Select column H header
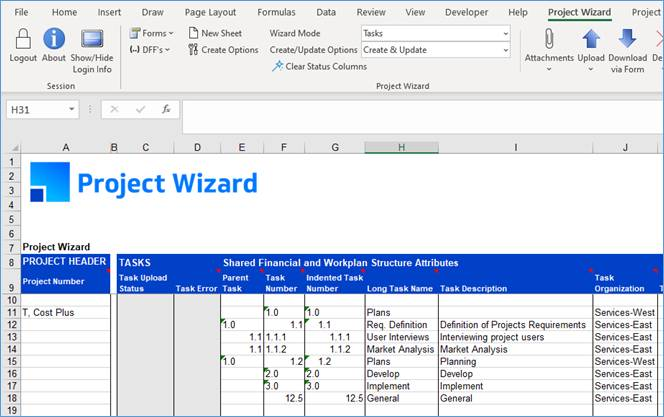 (x=401, y=147)
